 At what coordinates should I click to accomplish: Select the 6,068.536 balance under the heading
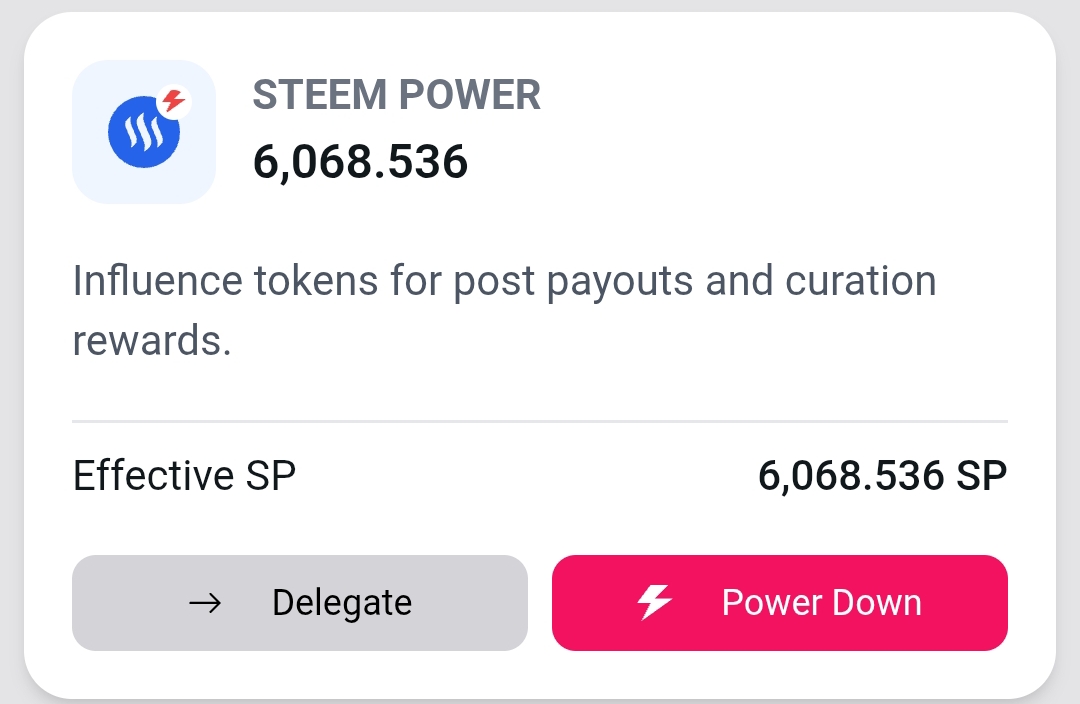360,162
